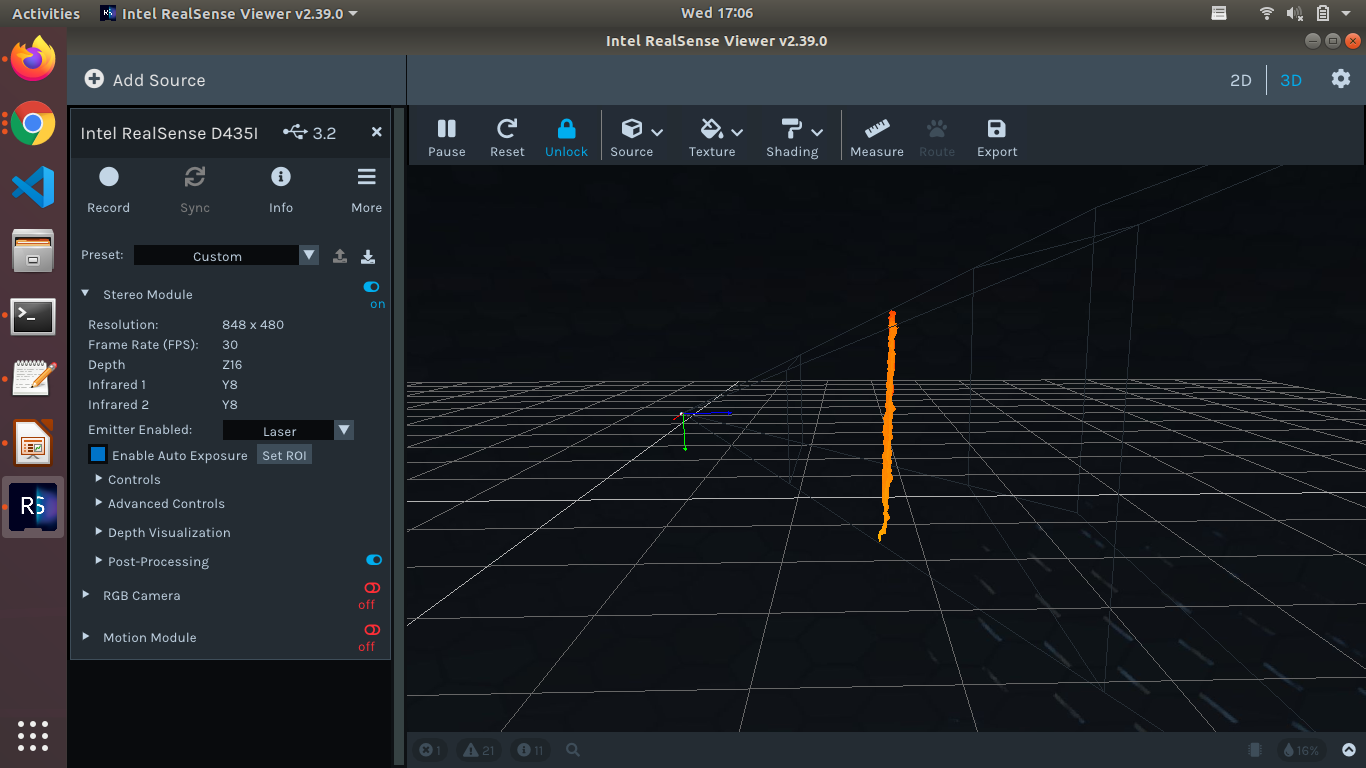Click the Set ROI button

point(284,454)
